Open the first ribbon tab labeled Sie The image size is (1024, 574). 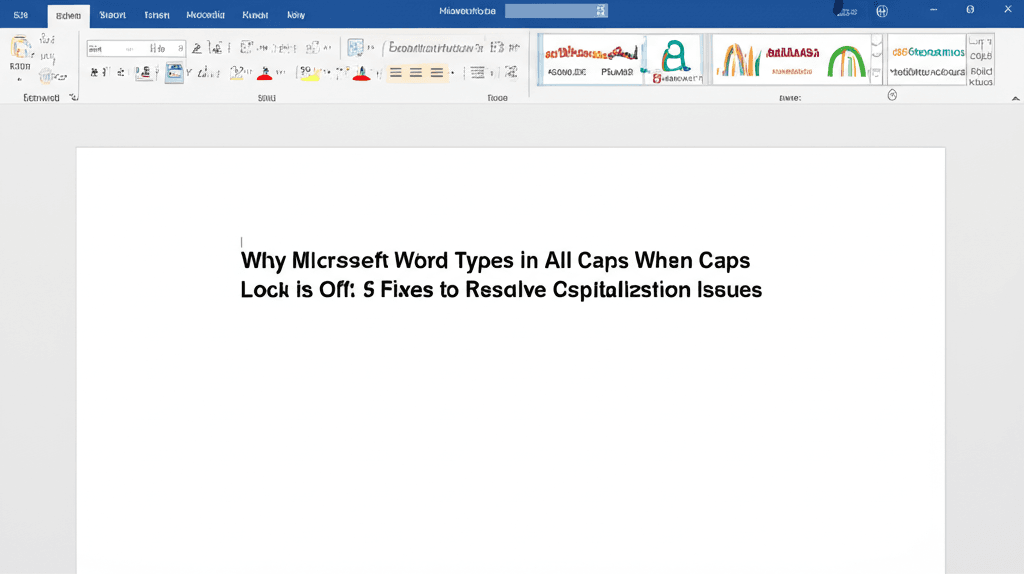[21, 15]
